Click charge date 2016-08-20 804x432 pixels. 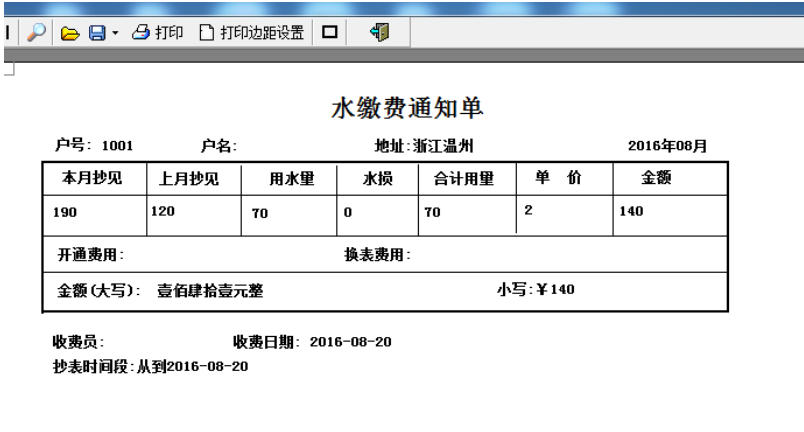tap(351, 342)
